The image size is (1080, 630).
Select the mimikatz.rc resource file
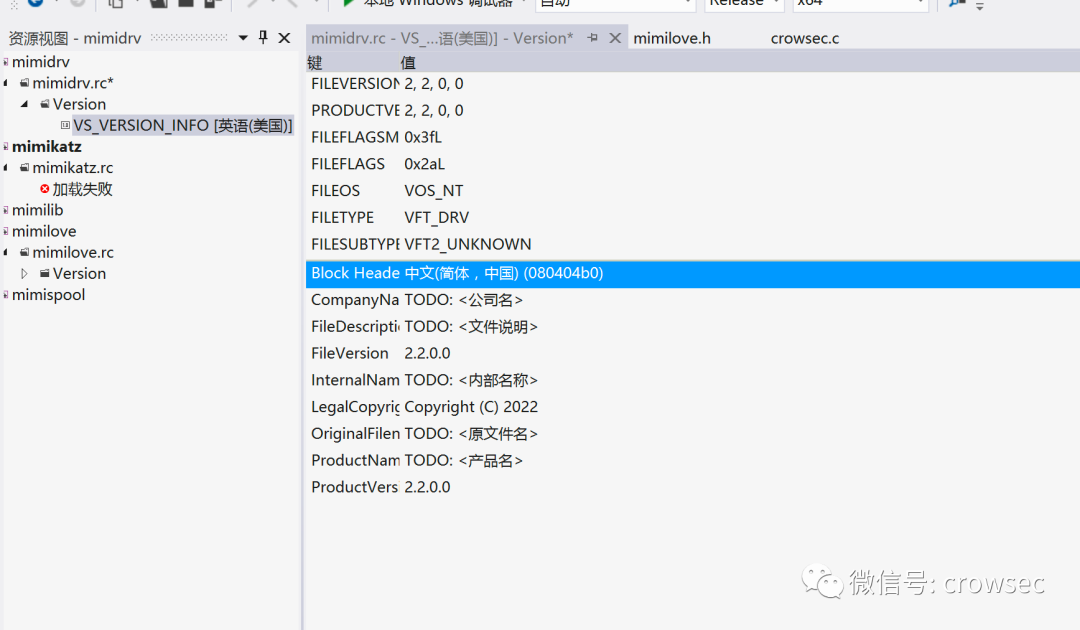(72, 168)
